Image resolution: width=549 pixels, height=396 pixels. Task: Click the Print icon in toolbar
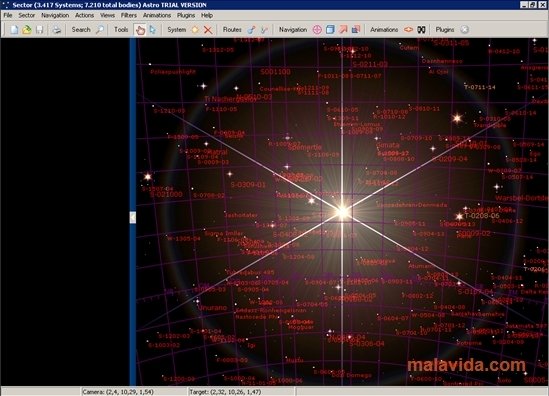57,30
